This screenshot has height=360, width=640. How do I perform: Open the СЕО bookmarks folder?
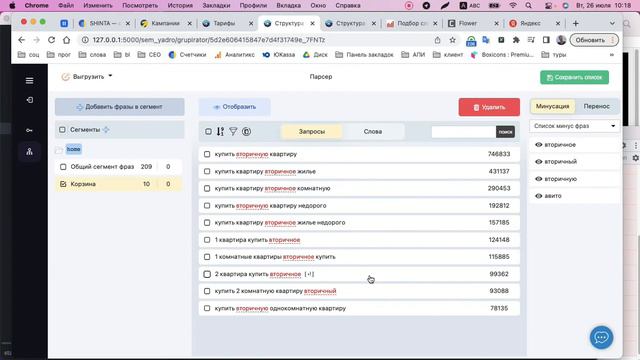[x=149, y=55]
